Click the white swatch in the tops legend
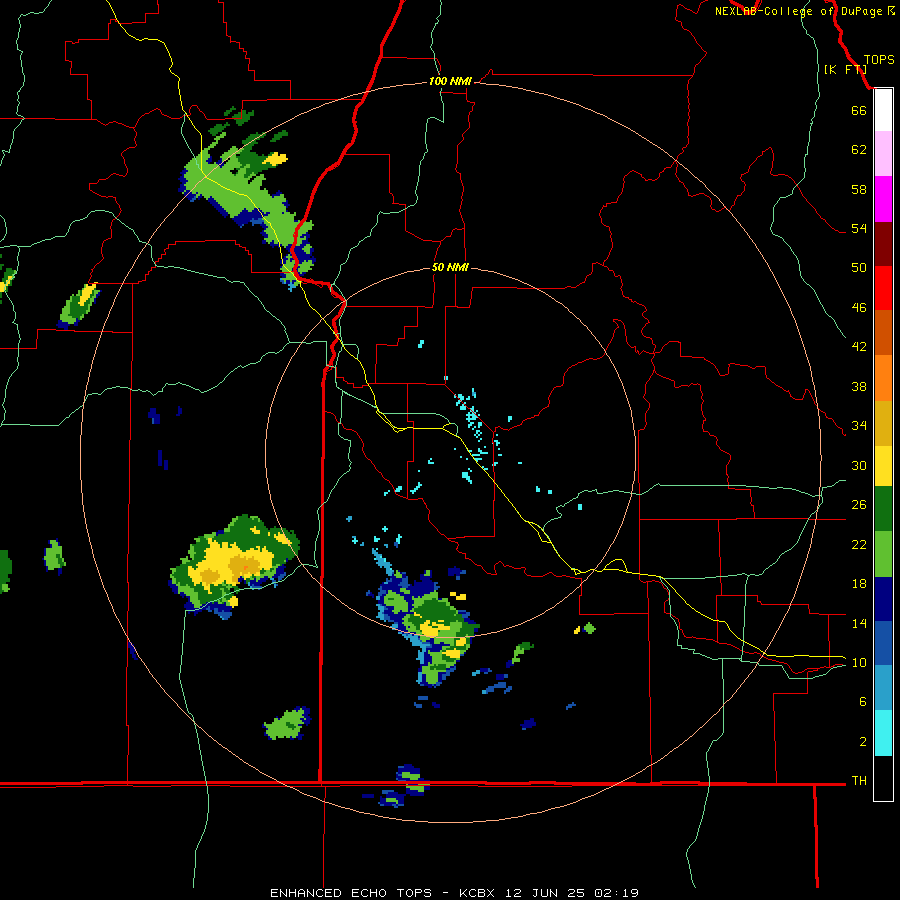The height and width of the screenshot is (900, 900). point(883,110)
